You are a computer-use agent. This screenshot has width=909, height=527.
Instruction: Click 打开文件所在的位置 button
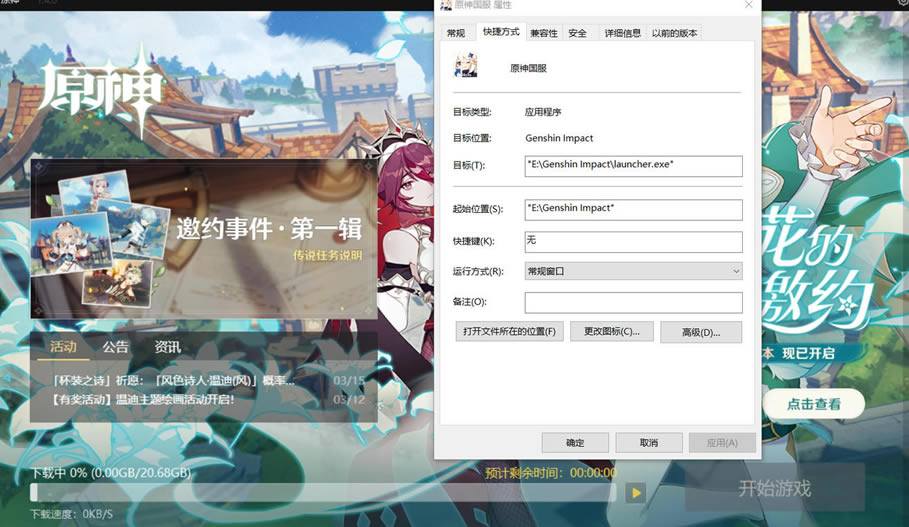click(x=509, y=331)
